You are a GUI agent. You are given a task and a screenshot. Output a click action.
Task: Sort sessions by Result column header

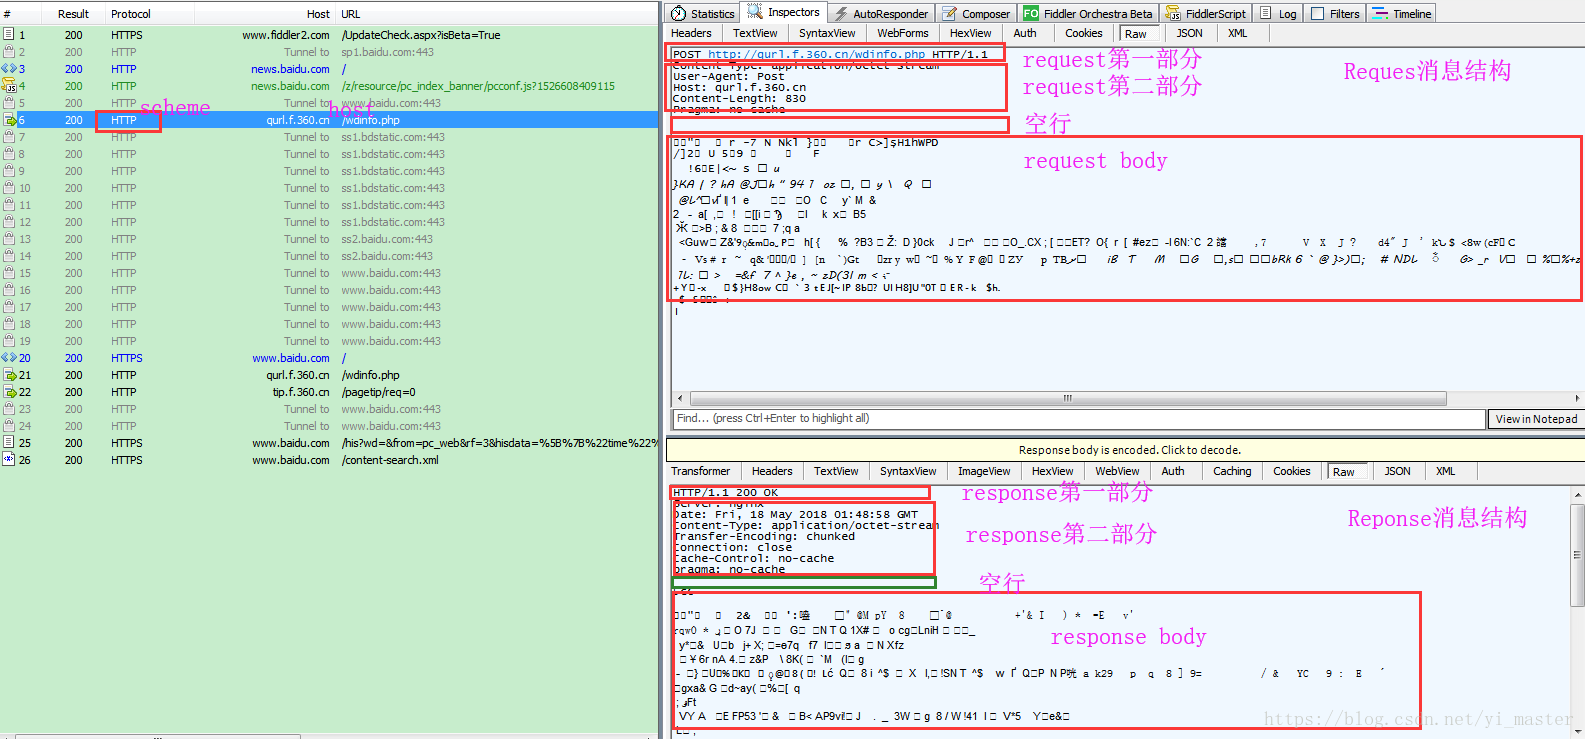click(x=73, y=14)
